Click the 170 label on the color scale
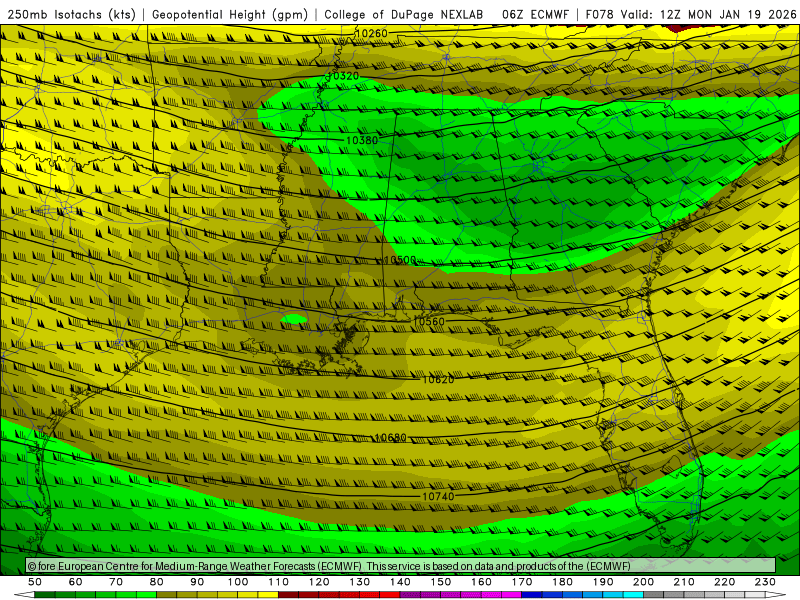Viewport: 800px width, 600px height. (522, 582)
